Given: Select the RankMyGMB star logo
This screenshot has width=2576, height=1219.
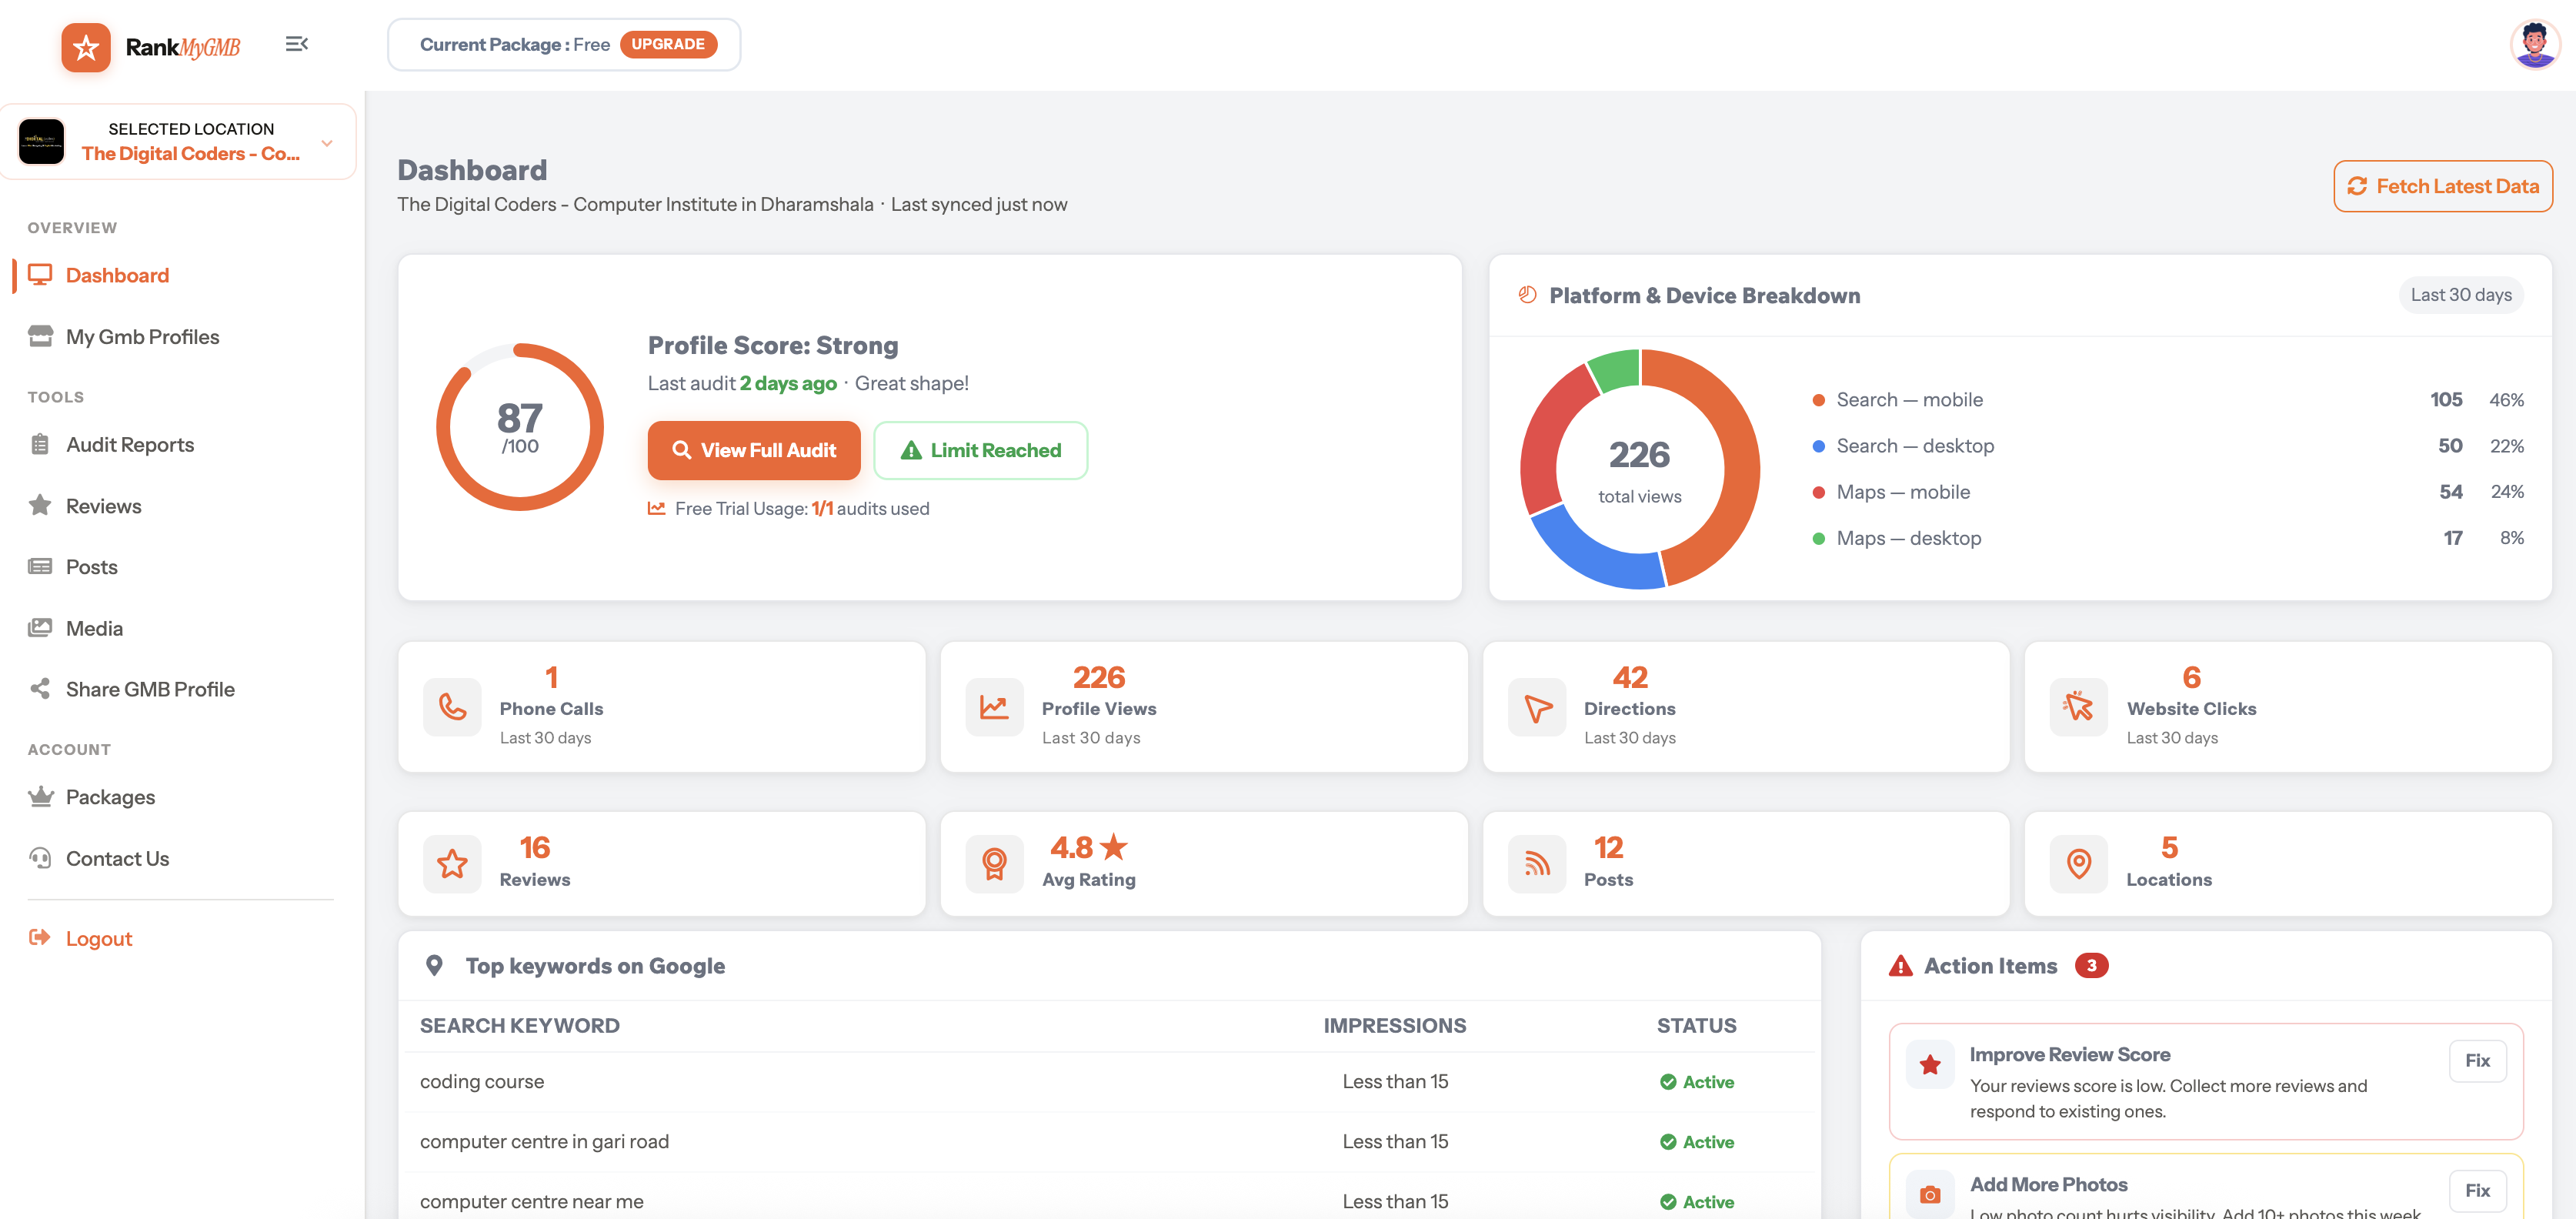Looking at the screenshot, I should (x=87, y=46).
